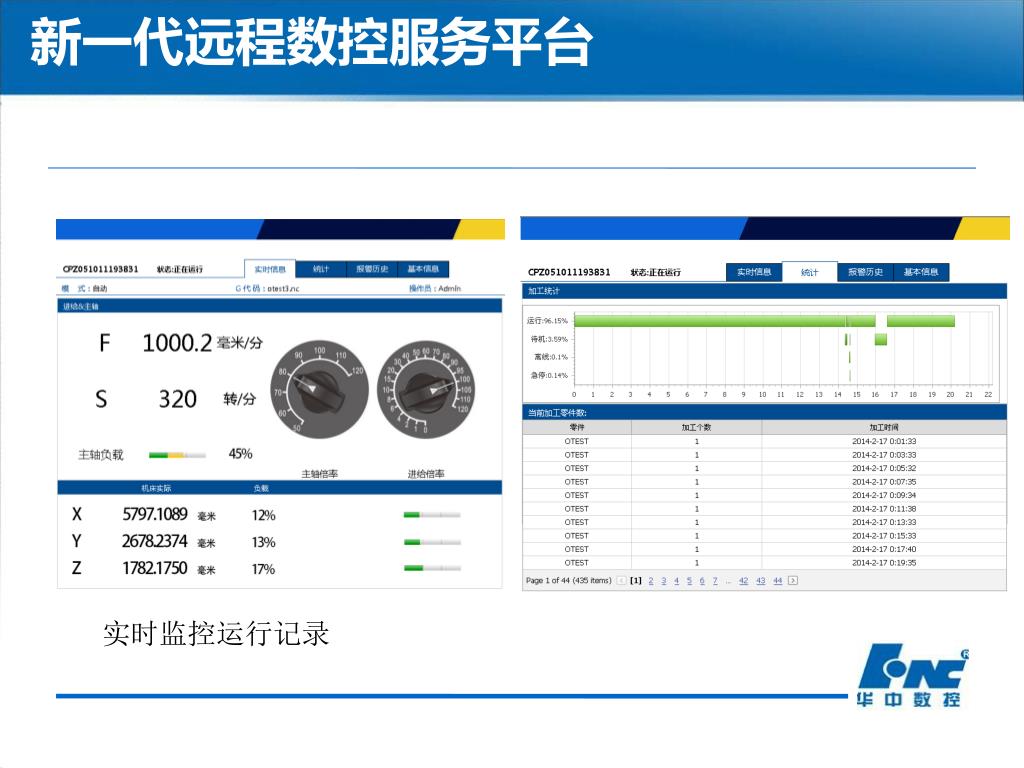Select the 统计 tab in the right panel
The width and height of the screenshot is (1024, 768).
809,272
